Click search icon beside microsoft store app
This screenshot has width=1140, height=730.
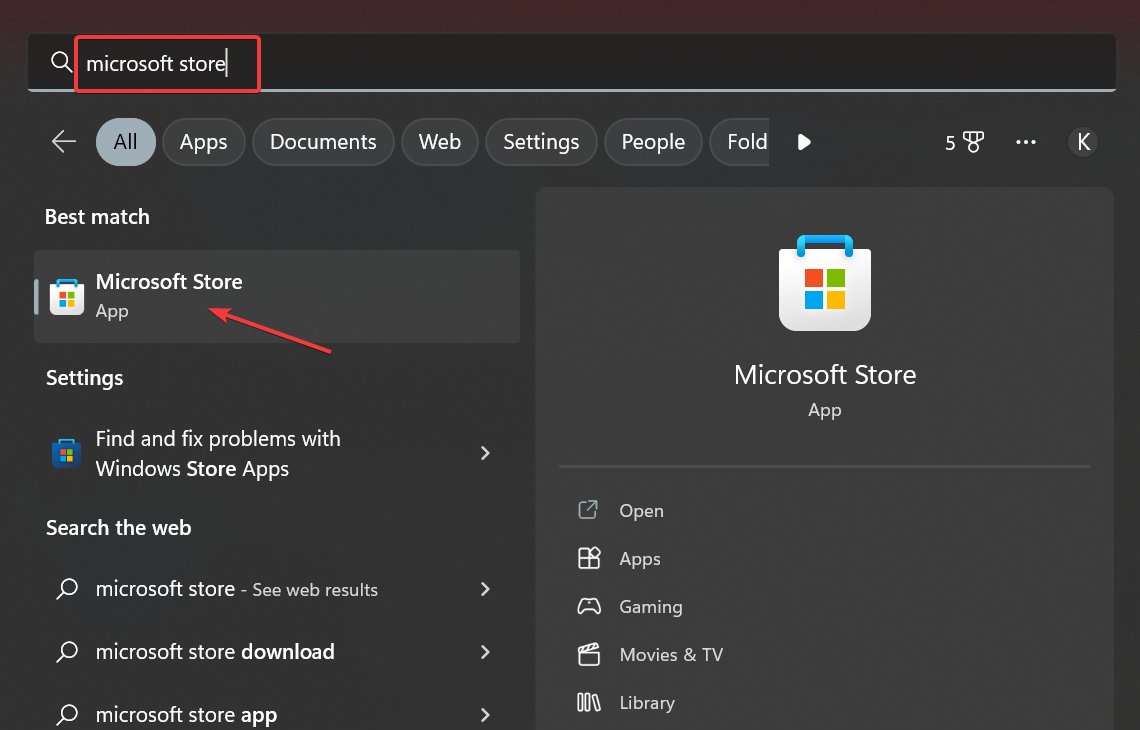click(x=67, y=714)
